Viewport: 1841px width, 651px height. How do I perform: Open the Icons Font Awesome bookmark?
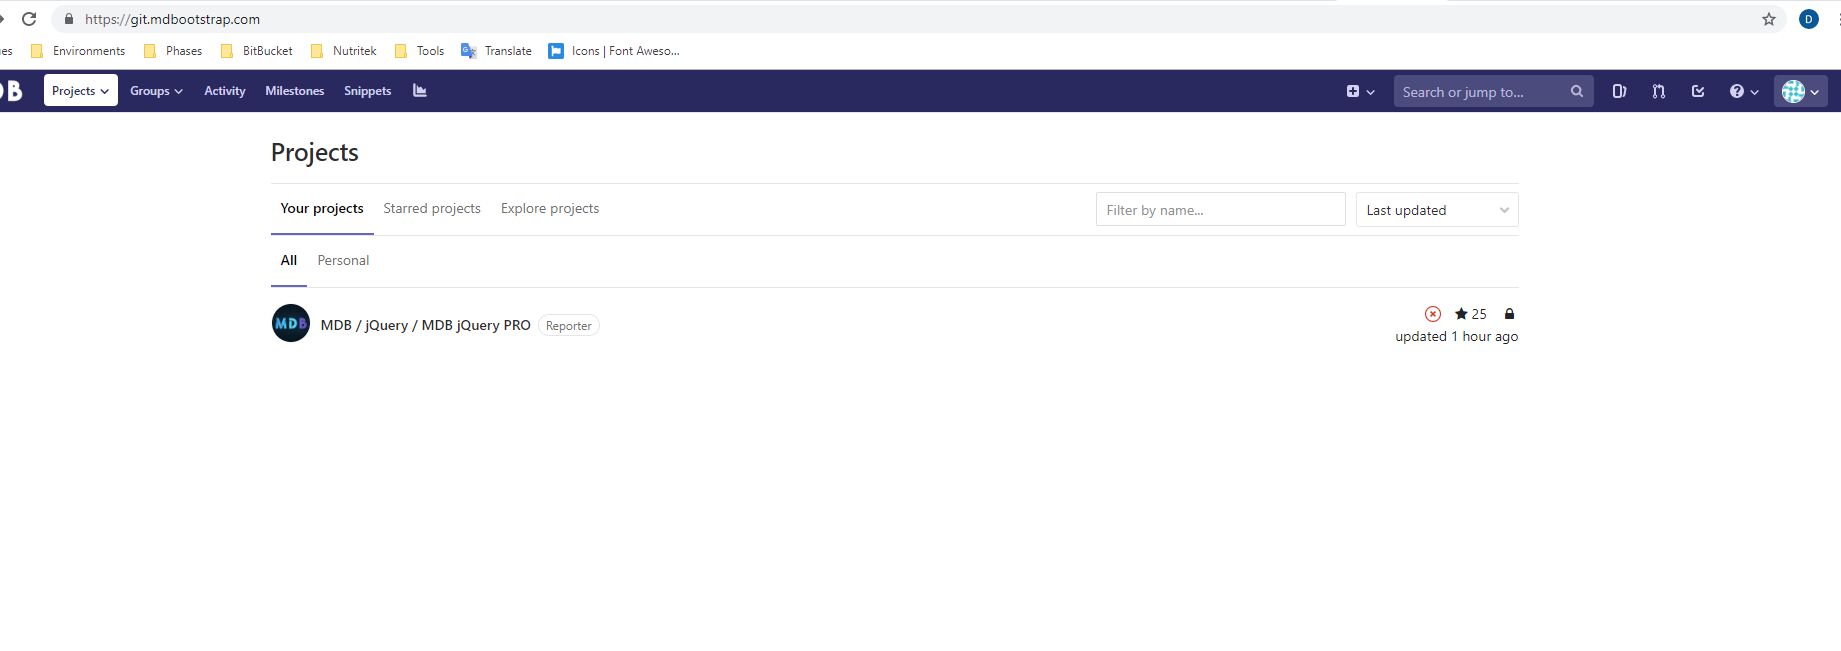point(614,51)
